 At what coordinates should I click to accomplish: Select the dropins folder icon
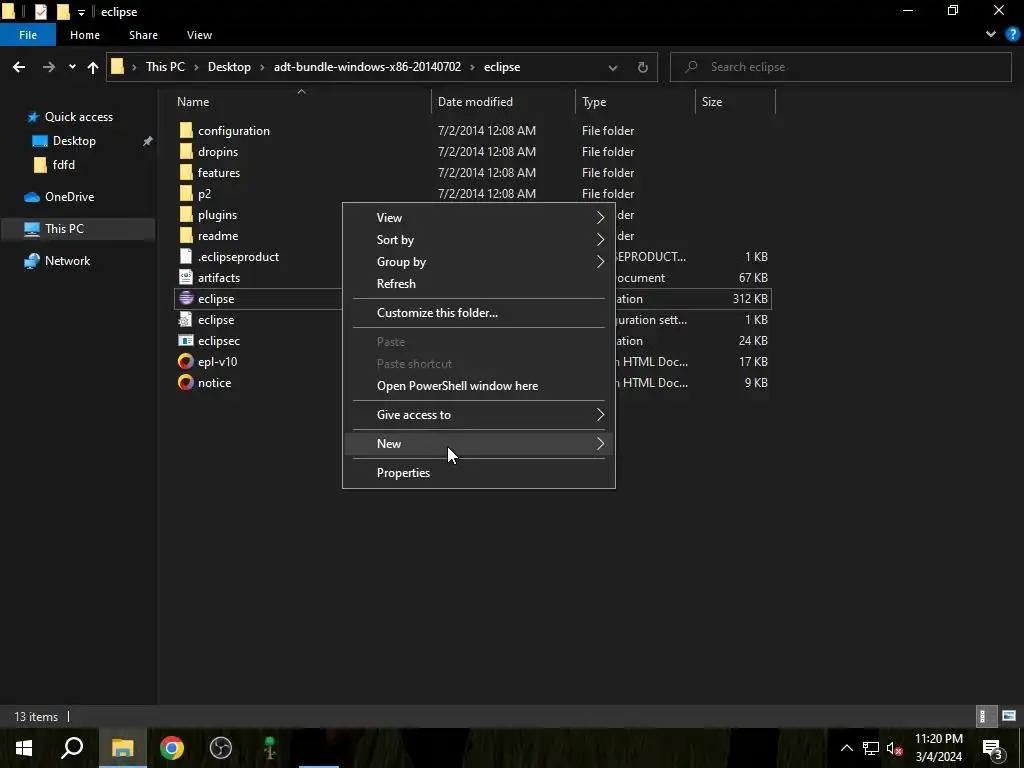point(186,152)
